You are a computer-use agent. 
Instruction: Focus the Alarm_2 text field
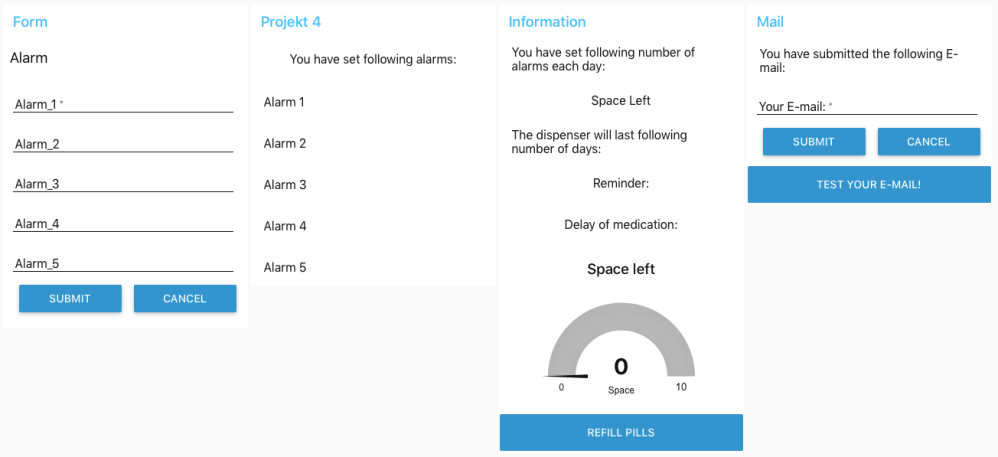click(x=123, y=144)
